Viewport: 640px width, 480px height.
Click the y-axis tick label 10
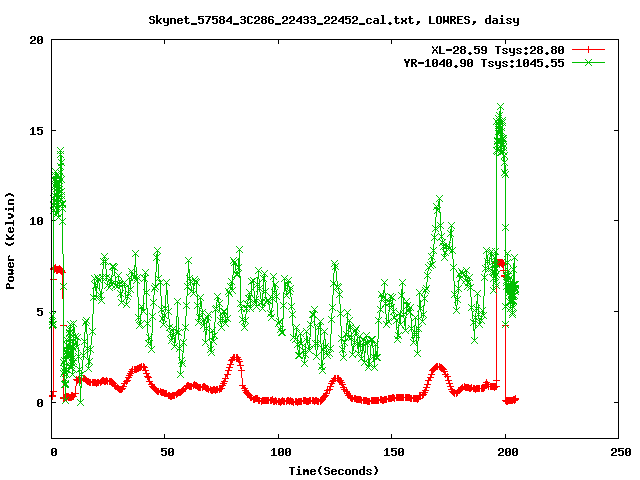click(36, 221)
